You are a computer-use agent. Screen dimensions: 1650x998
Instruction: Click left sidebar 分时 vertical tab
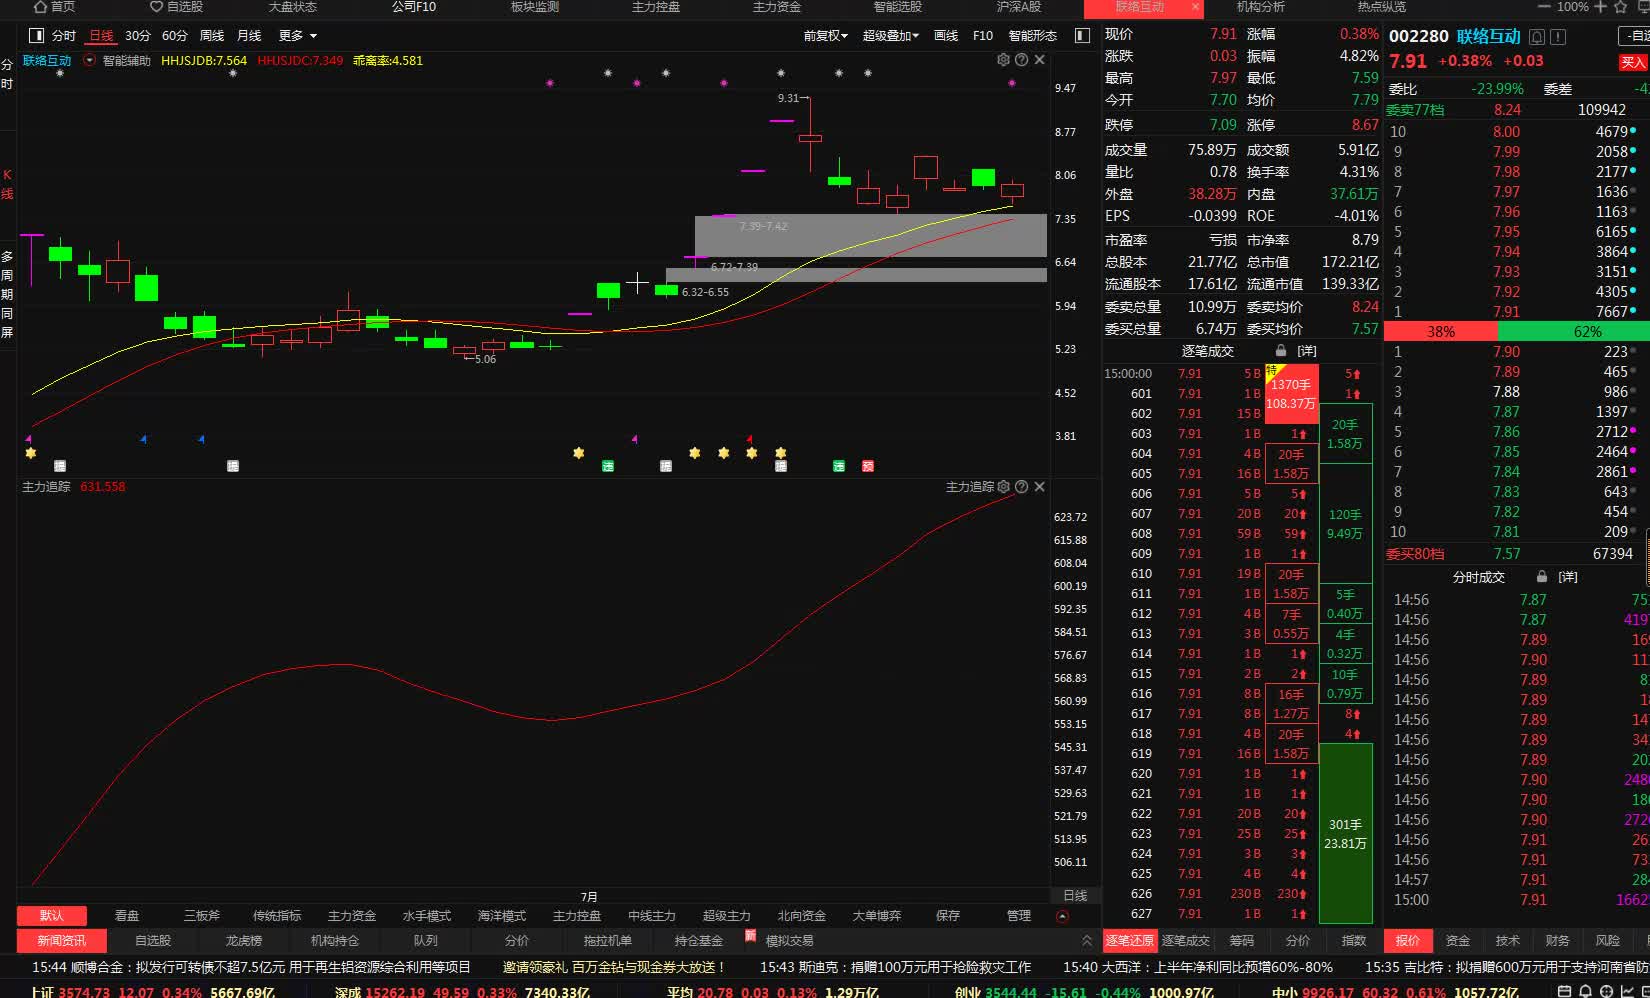(7, 75)
